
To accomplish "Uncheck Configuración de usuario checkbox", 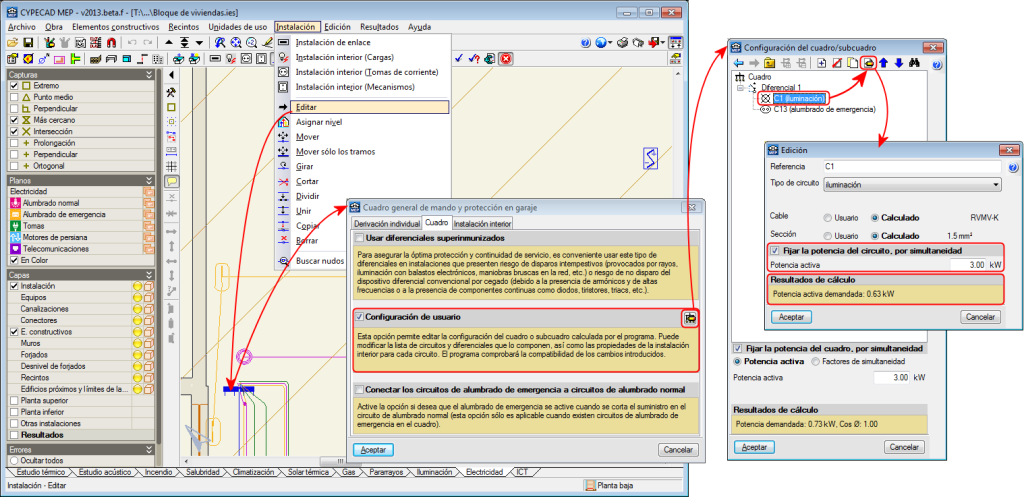I will [x=359, y=317].
